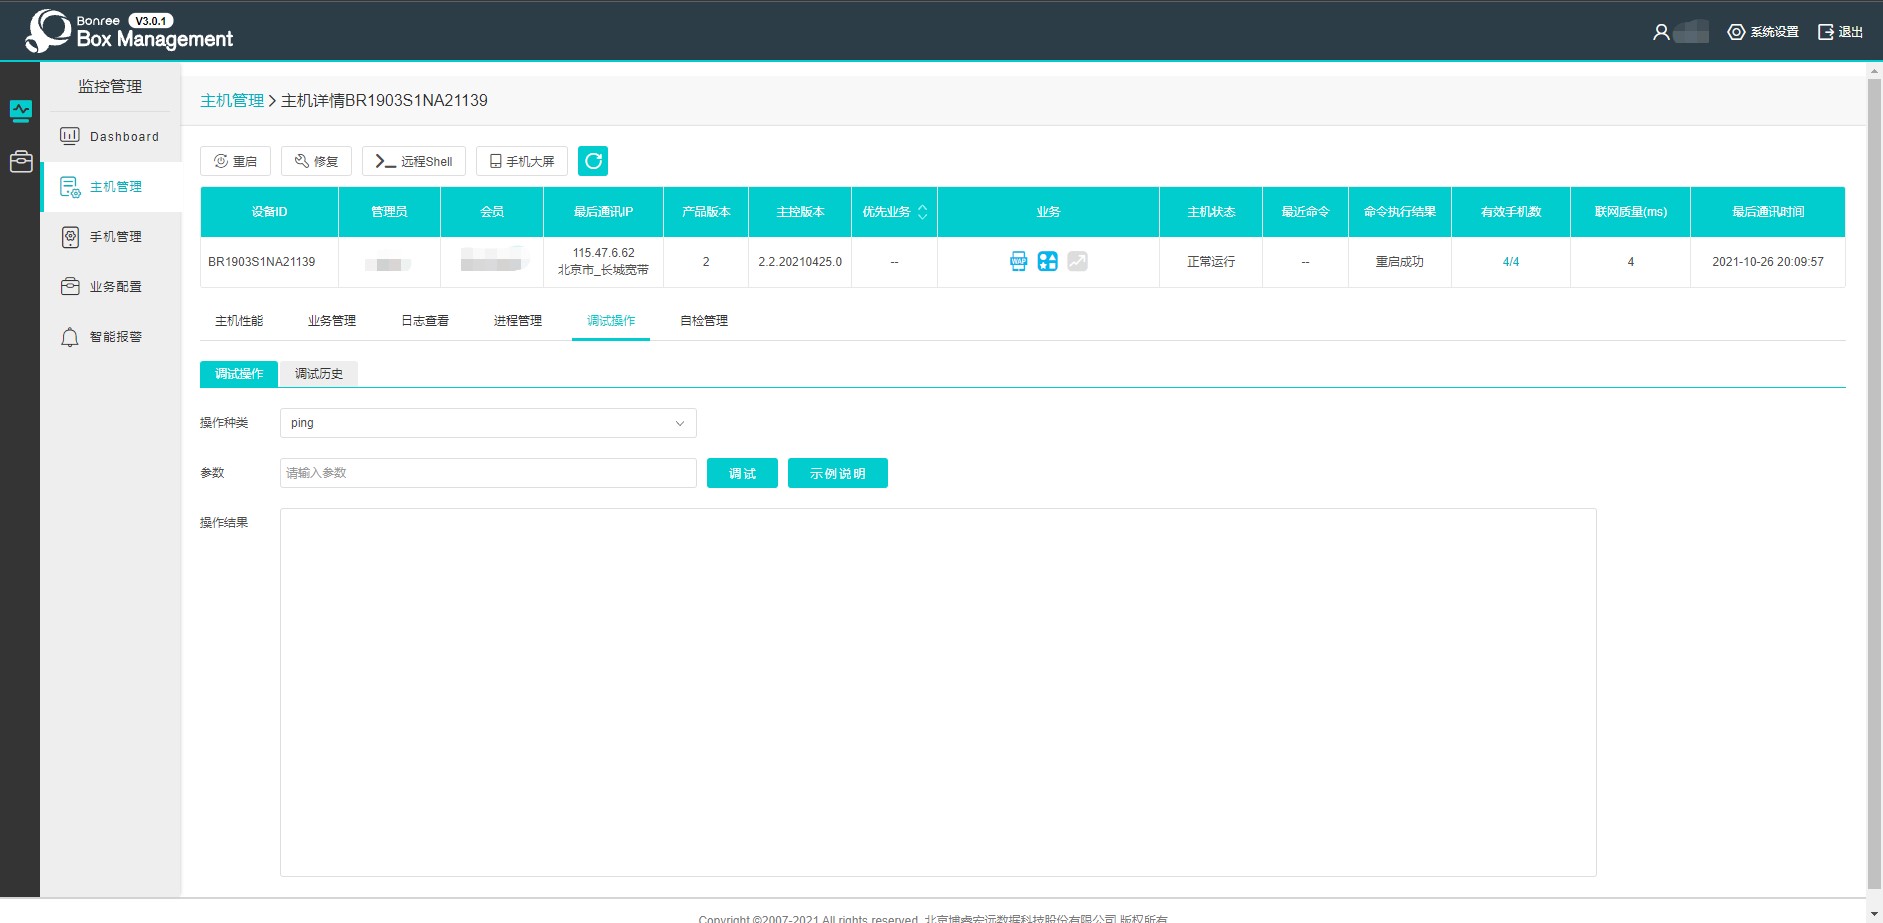The width and height of the screenshot is (1883, 923).
Task: Sort by the 优先业务 column arrows
Action: click(922, 212)
